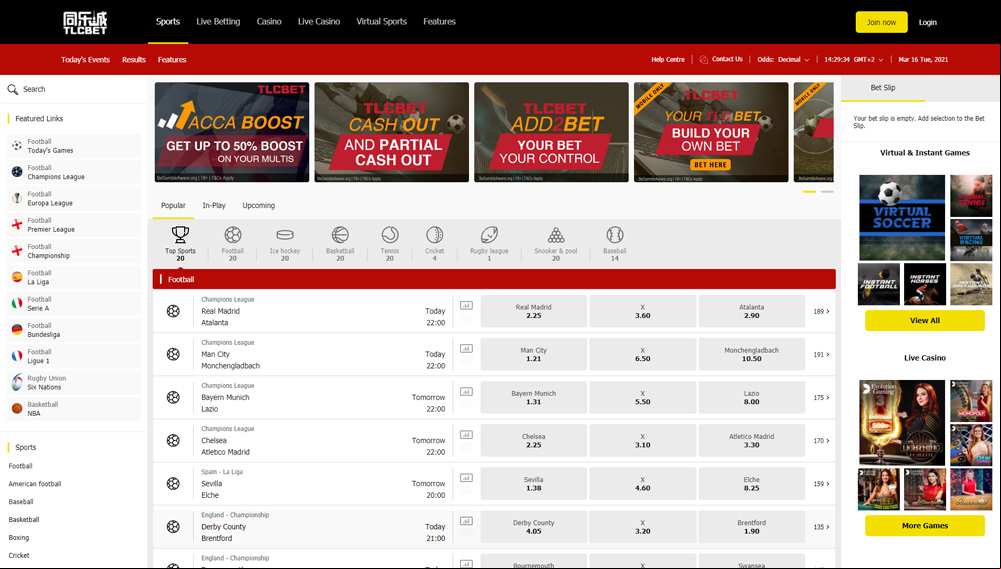
Task: Open American football in Sports list
Action: tap(35, 484)
